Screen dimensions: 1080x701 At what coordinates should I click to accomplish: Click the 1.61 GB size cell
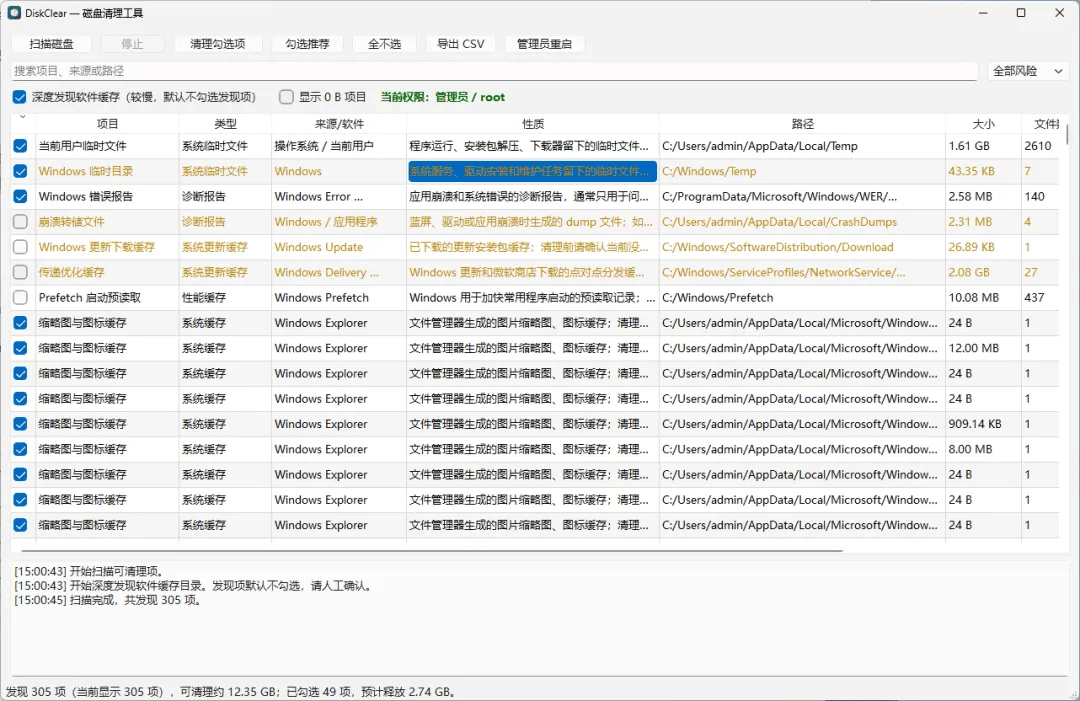(983, 146)
